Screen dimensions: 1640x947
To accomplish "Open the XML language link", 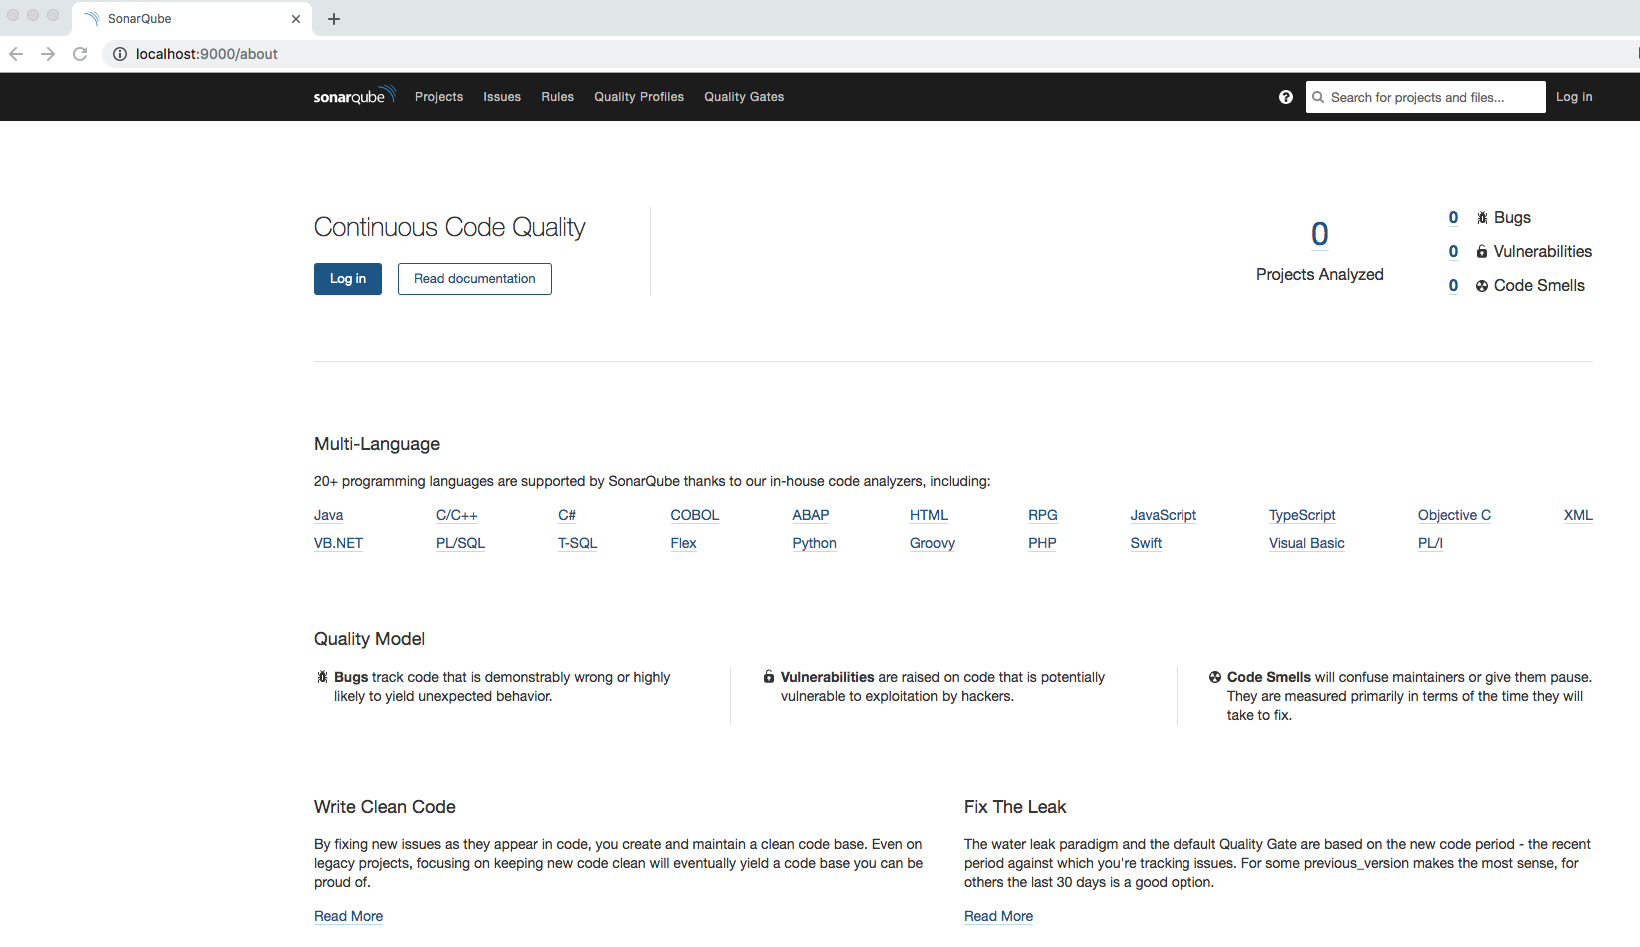I will [x=1578, y=515].
